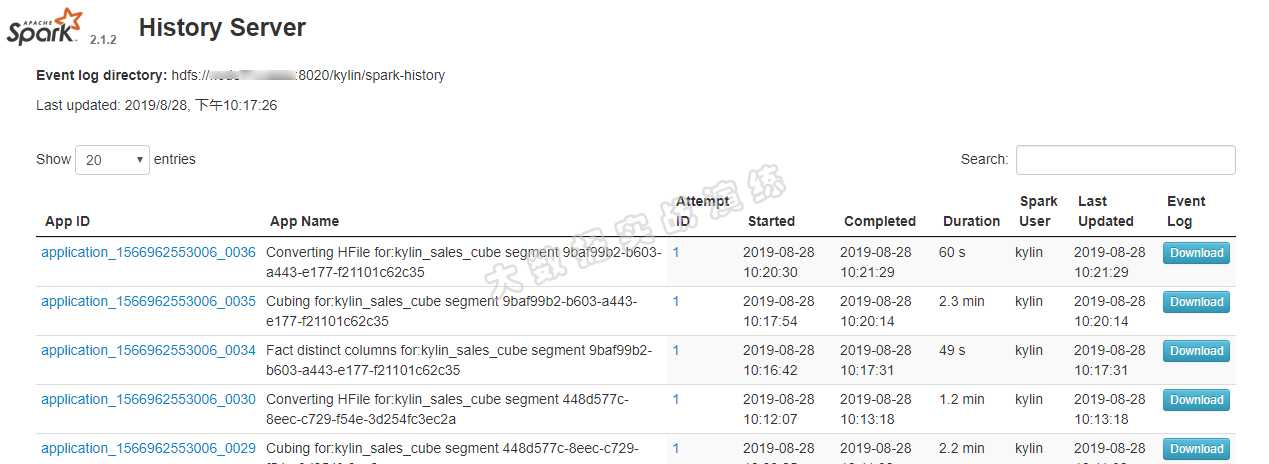
Task: Click the '49 s' duration cell
Action: (952, 350)
